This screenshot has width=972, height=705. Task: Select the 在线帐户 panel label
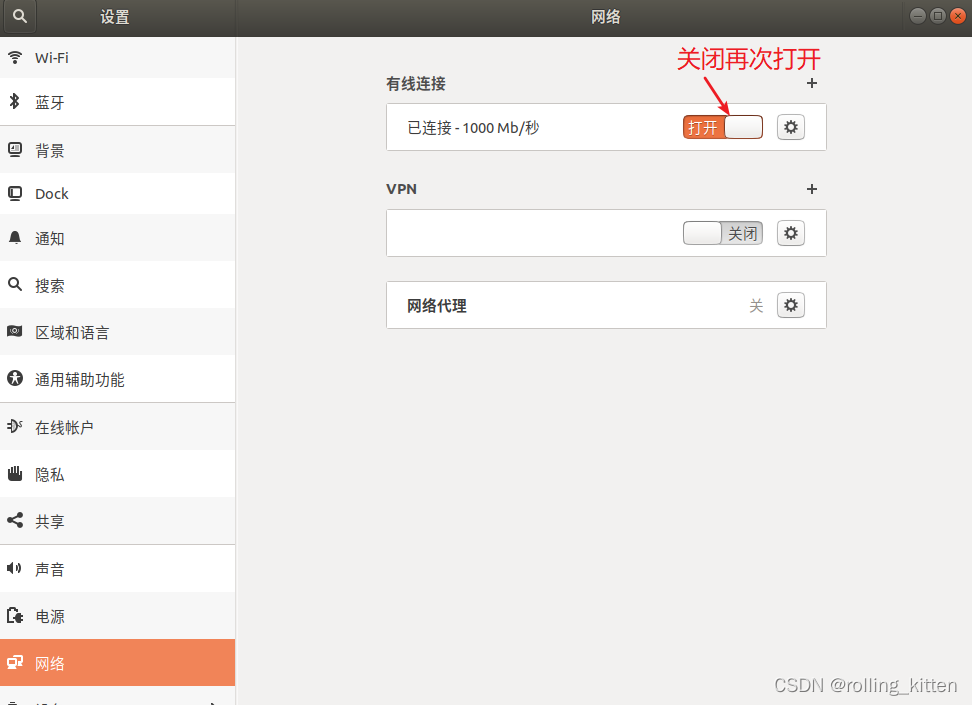tap(64, 427)
